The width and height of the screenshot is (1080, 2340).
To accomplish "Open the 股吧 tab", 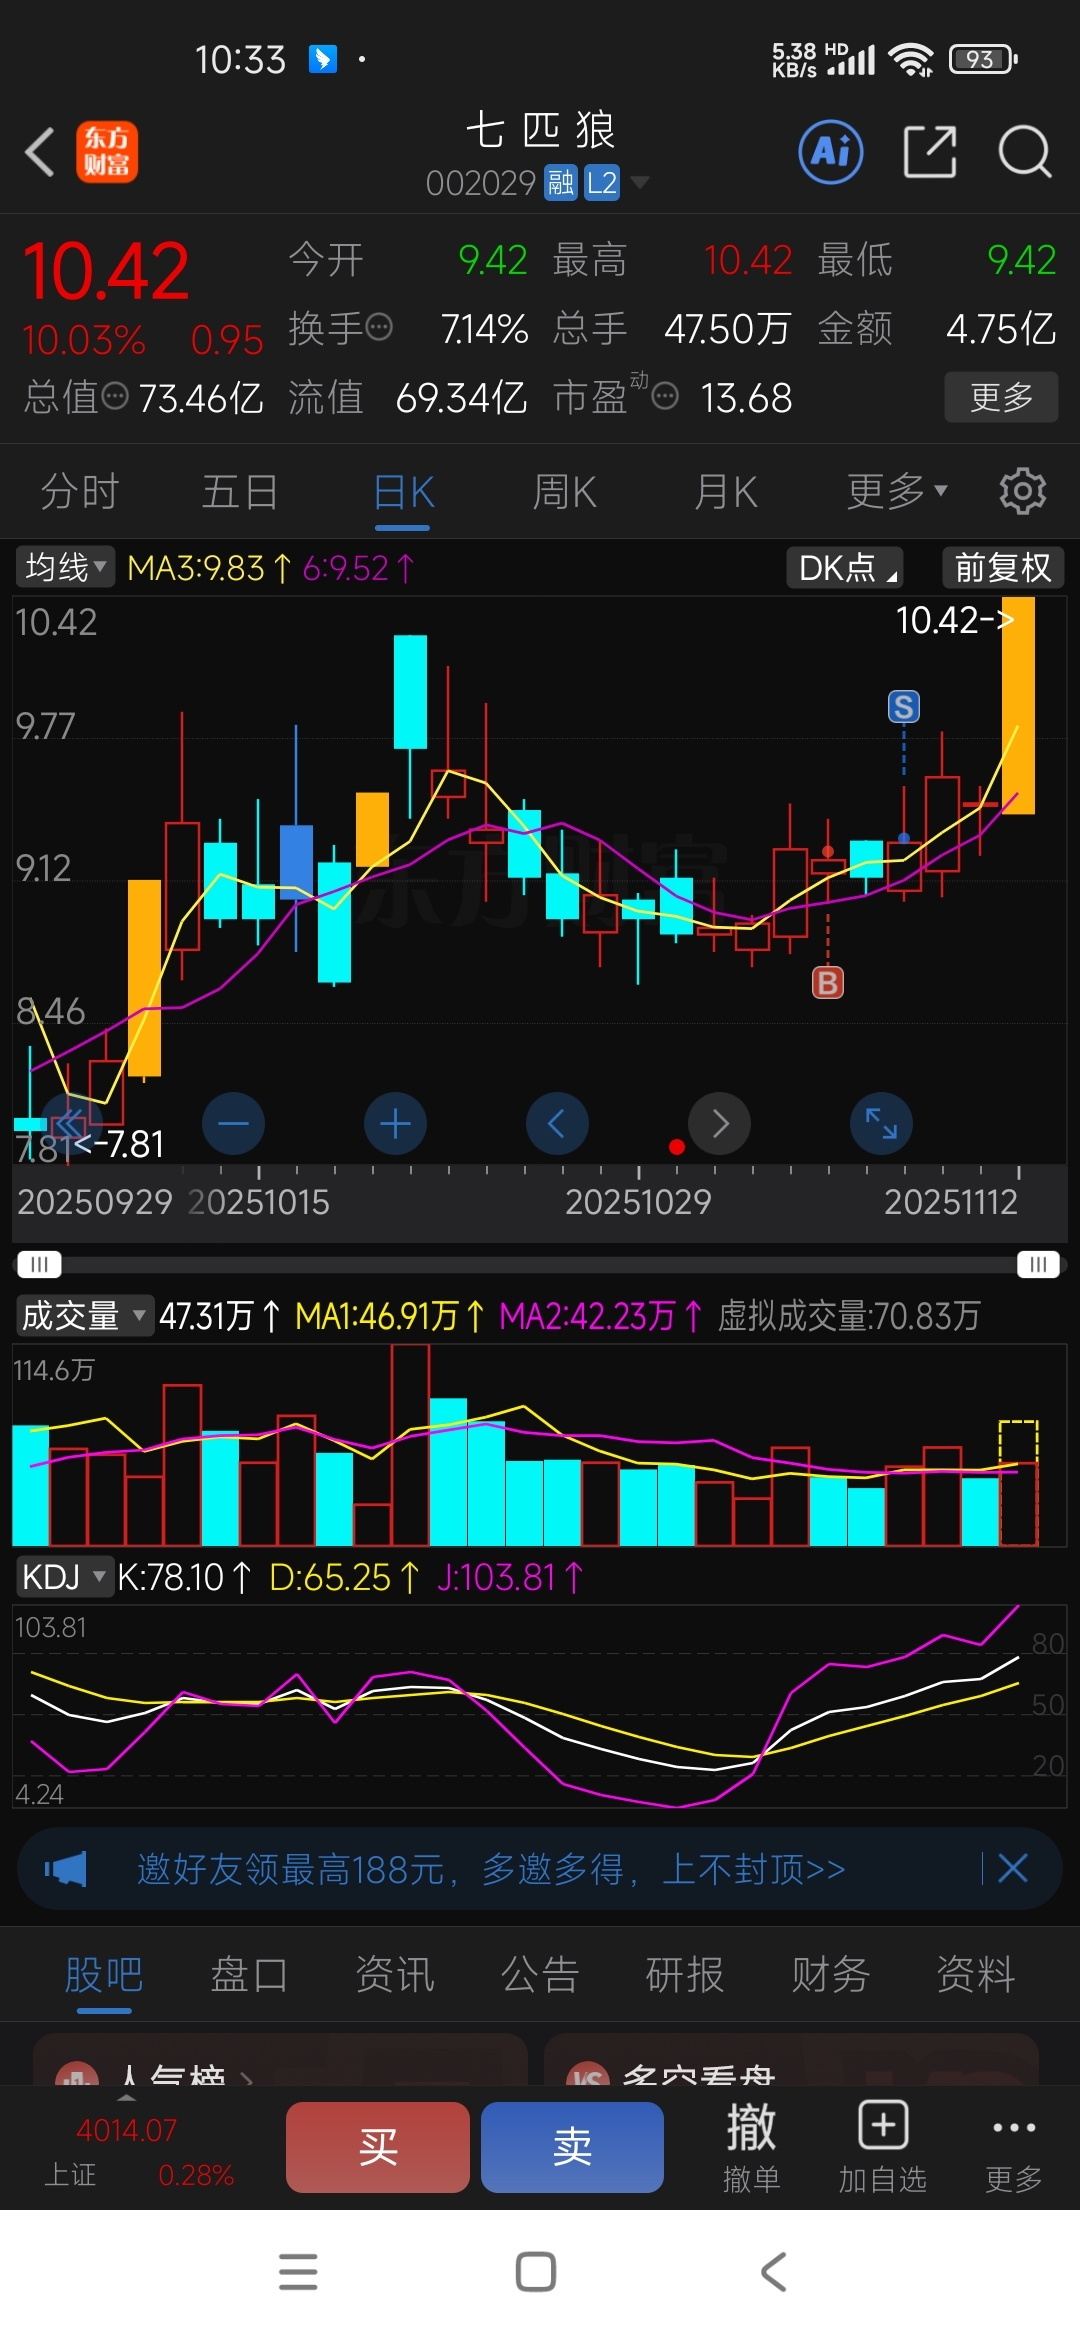I will tap(104, 1975).
